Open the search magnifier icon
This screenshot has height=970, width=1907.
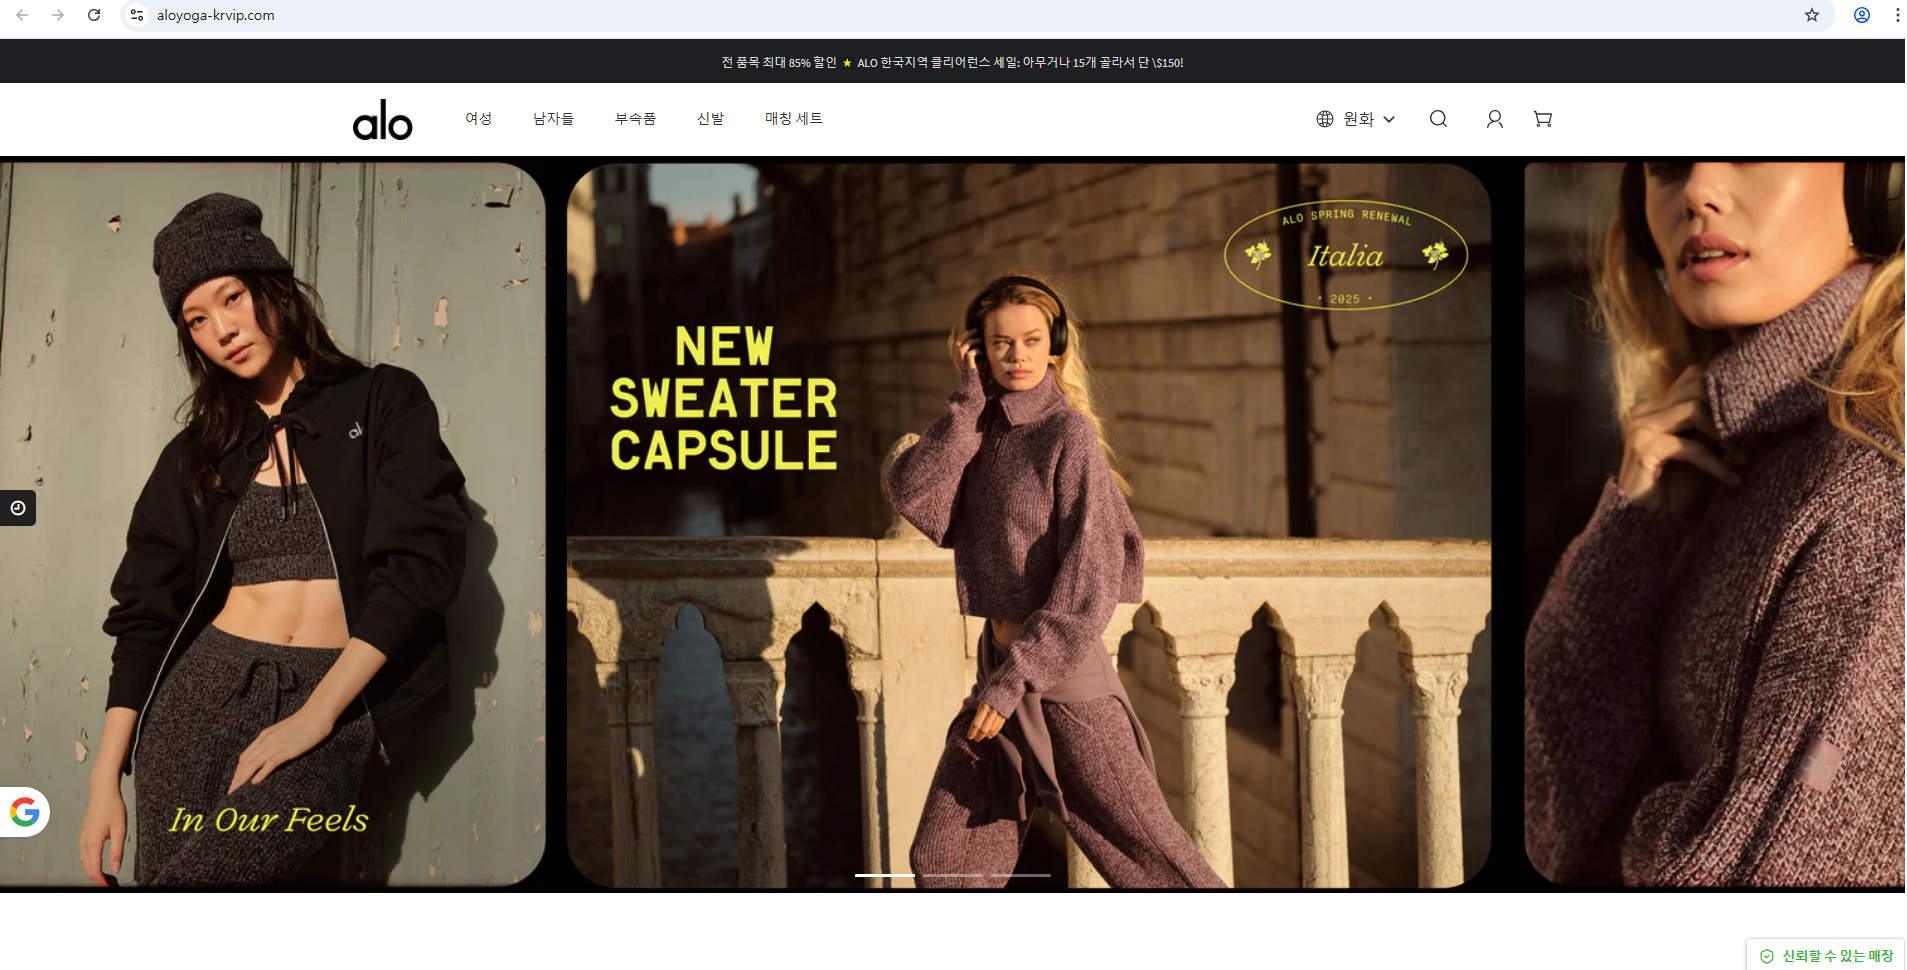pyautogui.click(x=1438, y=119)
